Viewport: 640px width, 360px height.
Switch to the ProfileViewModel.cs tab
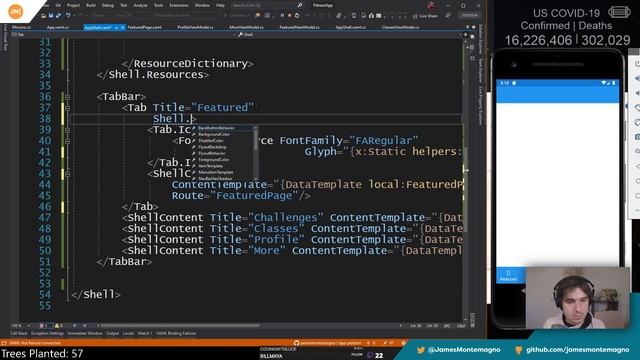pyautogui.click(x=195, y=27)
